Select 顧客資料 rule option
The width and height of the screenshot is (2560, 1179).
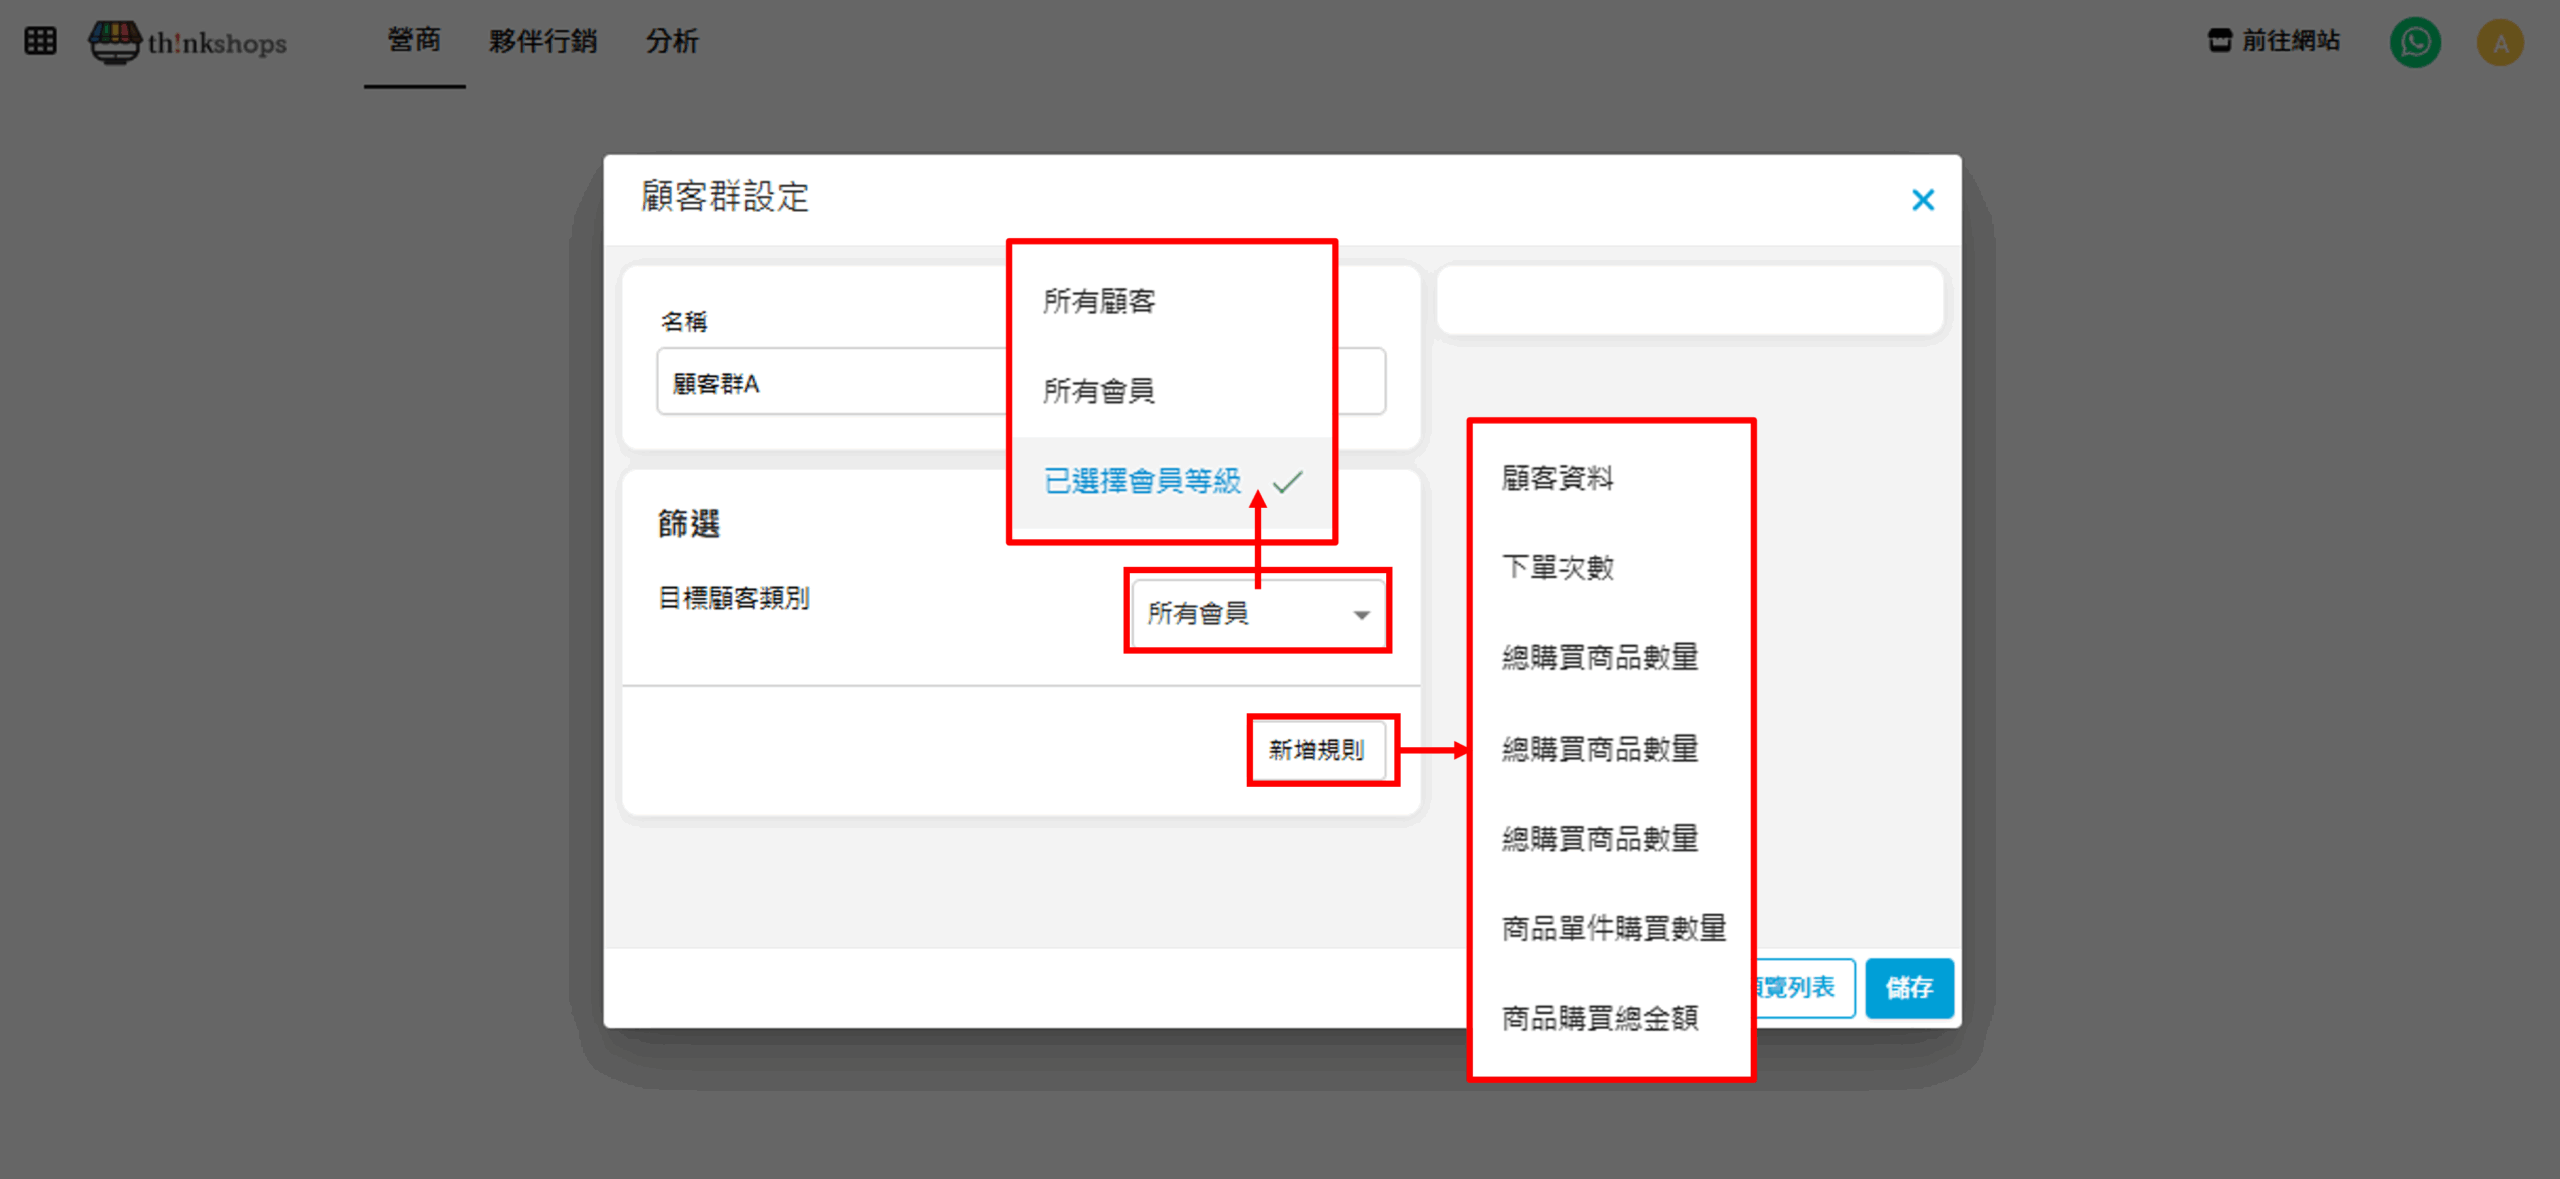1557,478
